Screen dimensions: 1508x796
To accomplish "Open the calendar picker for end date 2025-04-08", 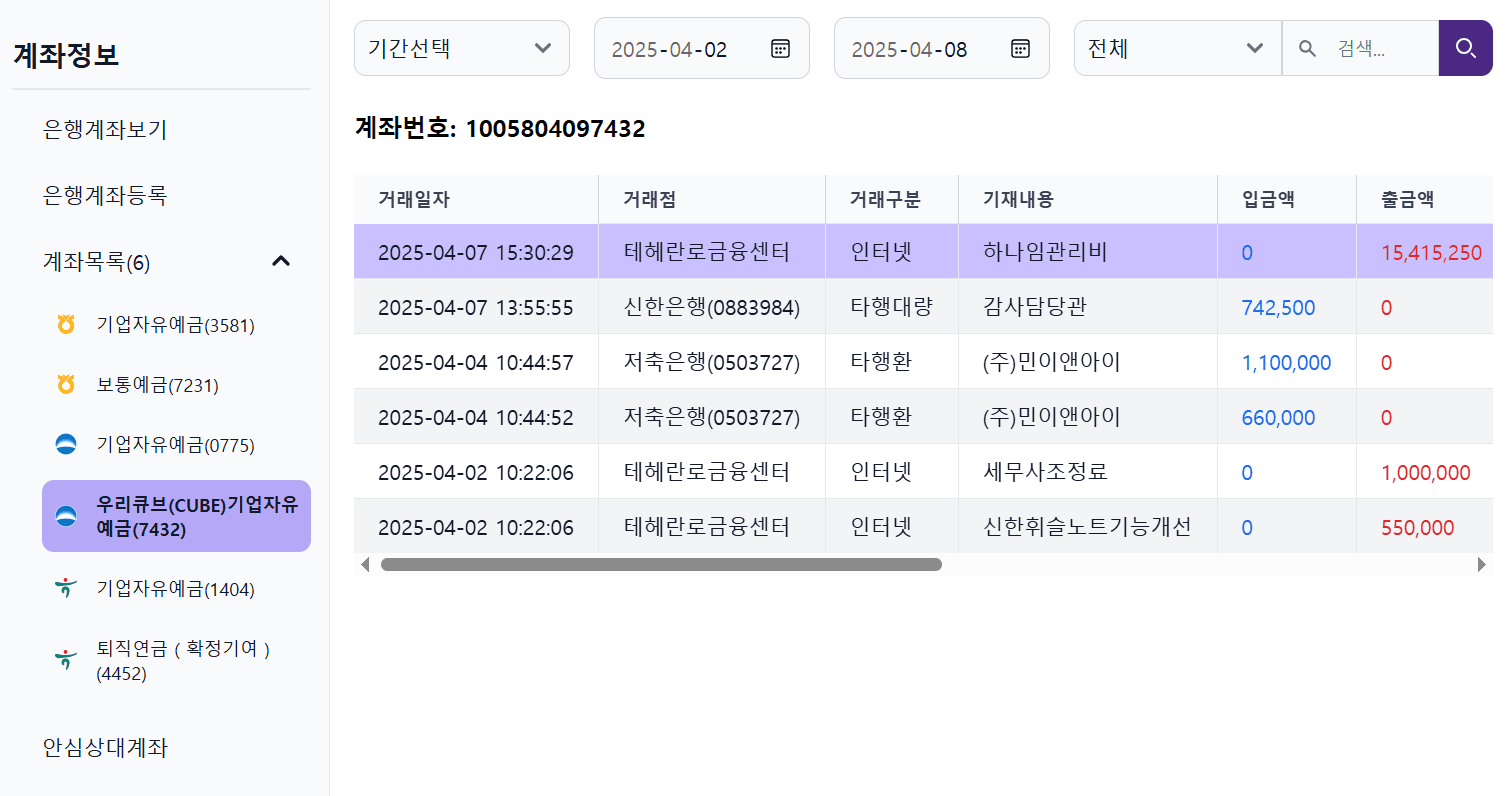I will click(1019, 47).
